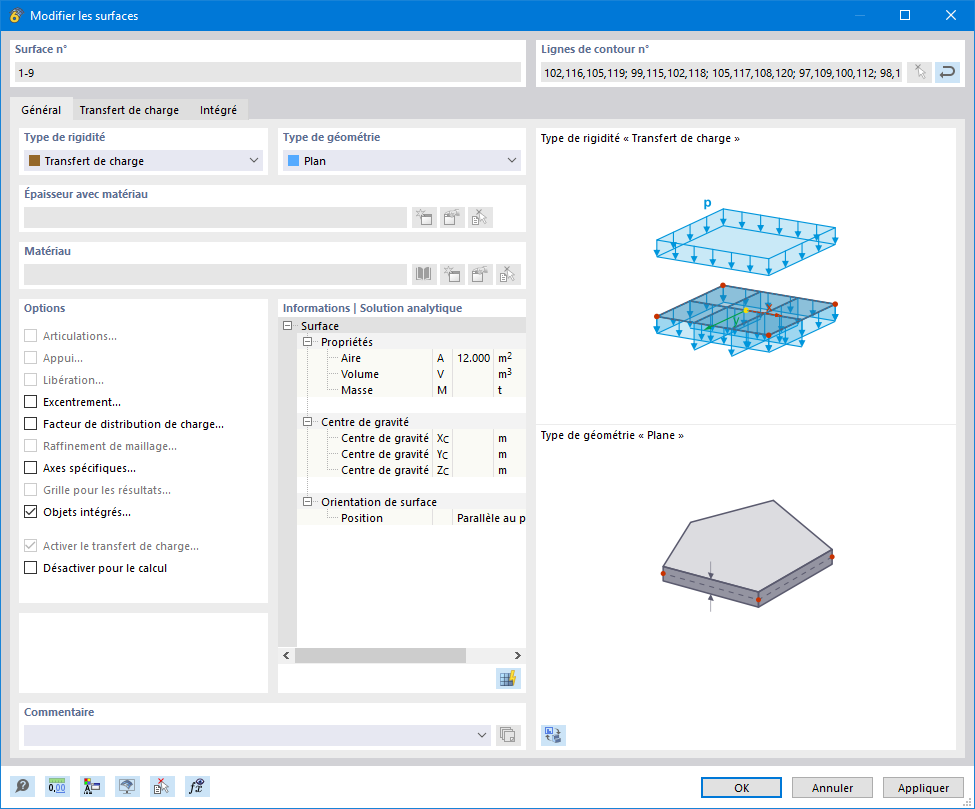975x809 pixels.
Task: Click the OK button
Action: [741, 787]
